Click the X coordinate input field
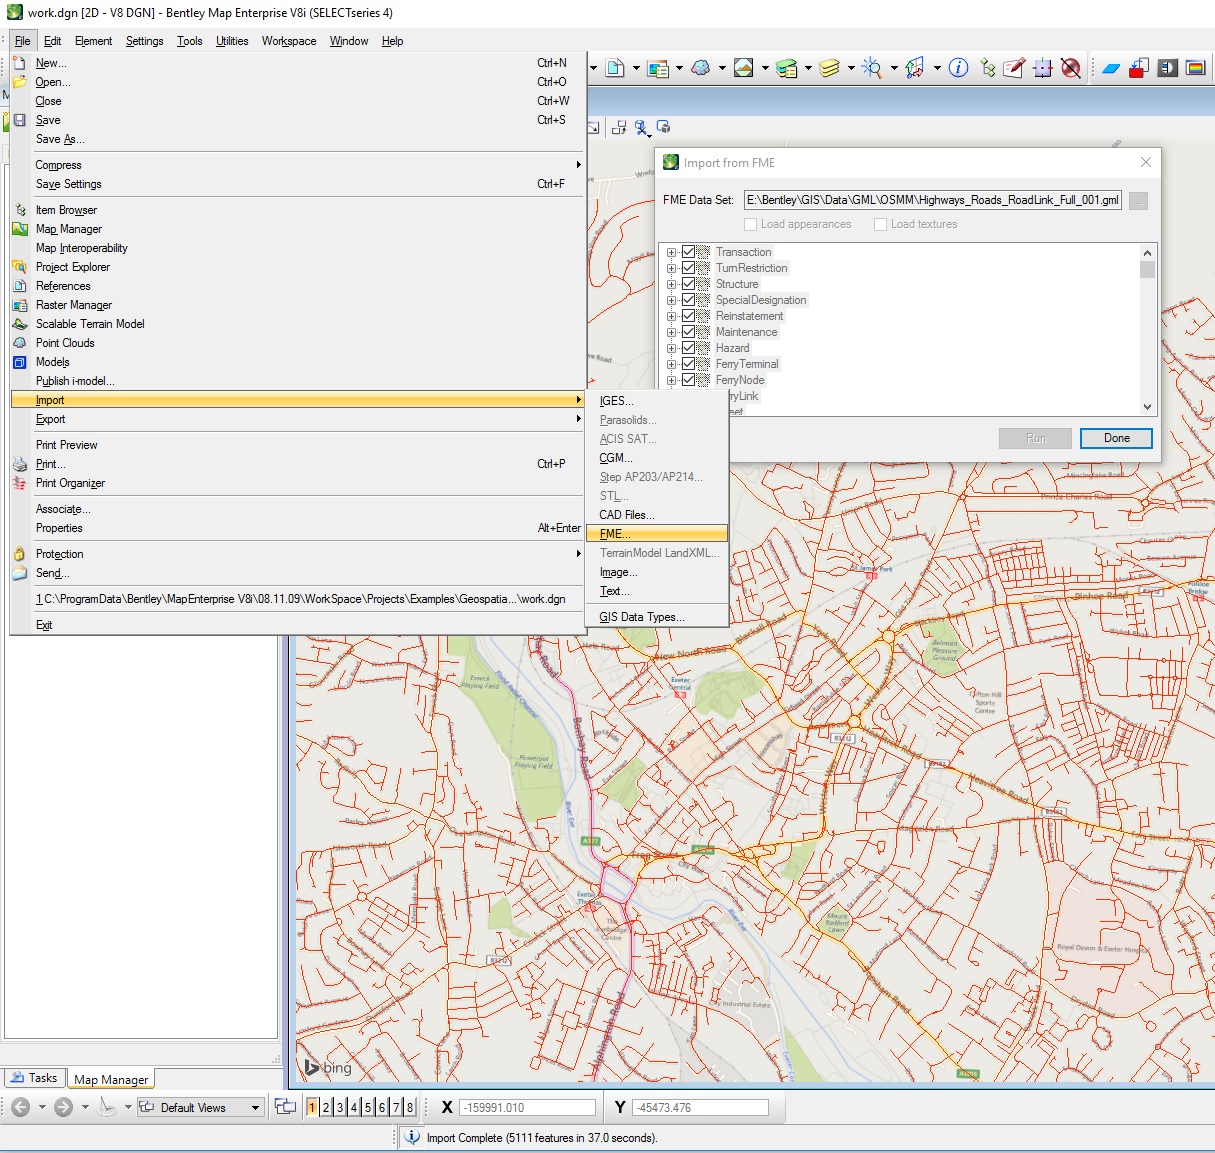Screen dimensions: 1215x1153 click(x=527, y=1108)
